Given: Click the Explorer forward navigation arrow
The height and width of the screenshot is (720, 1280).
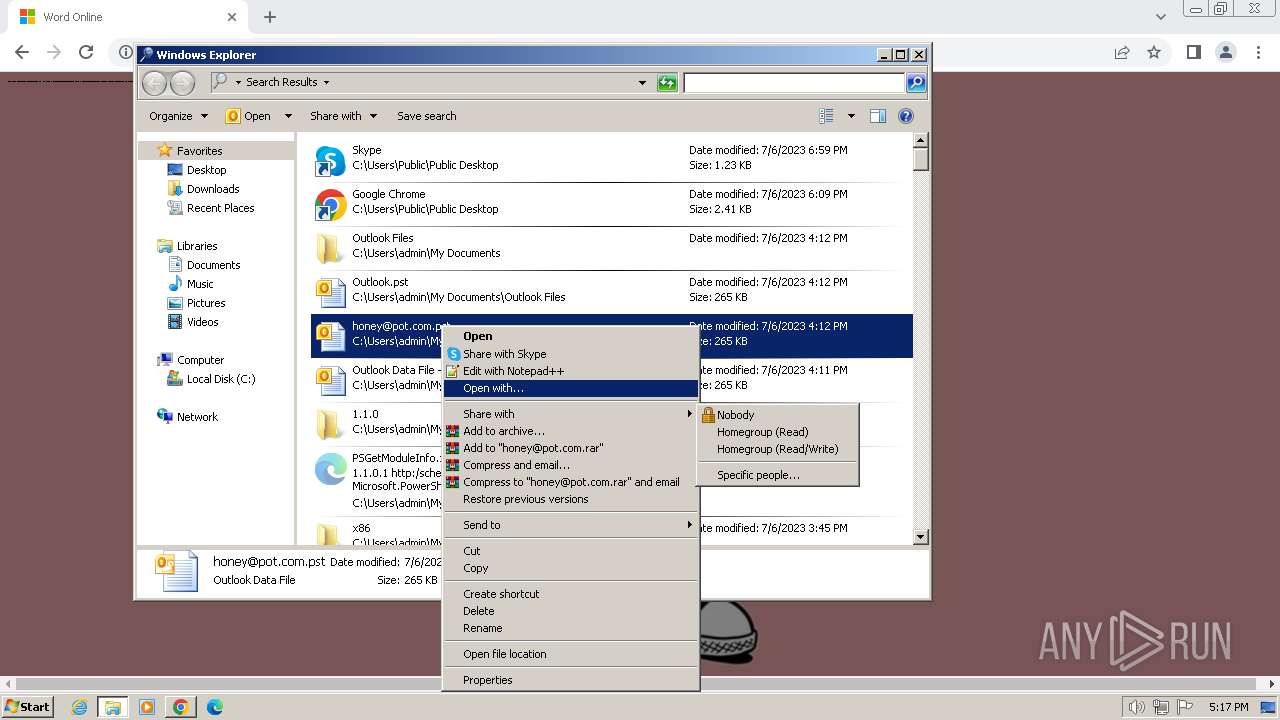Looking at the screenshot, I should [x=182, y=83].
